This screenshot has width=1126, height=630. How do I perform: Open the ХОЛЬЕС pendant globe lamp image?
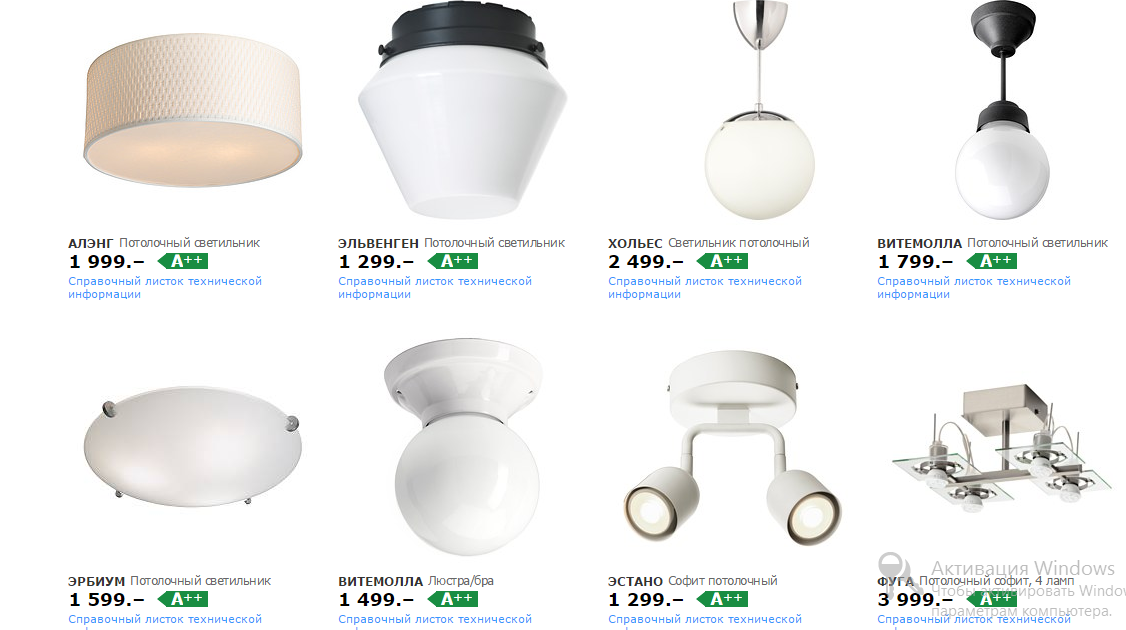(760, 109)
